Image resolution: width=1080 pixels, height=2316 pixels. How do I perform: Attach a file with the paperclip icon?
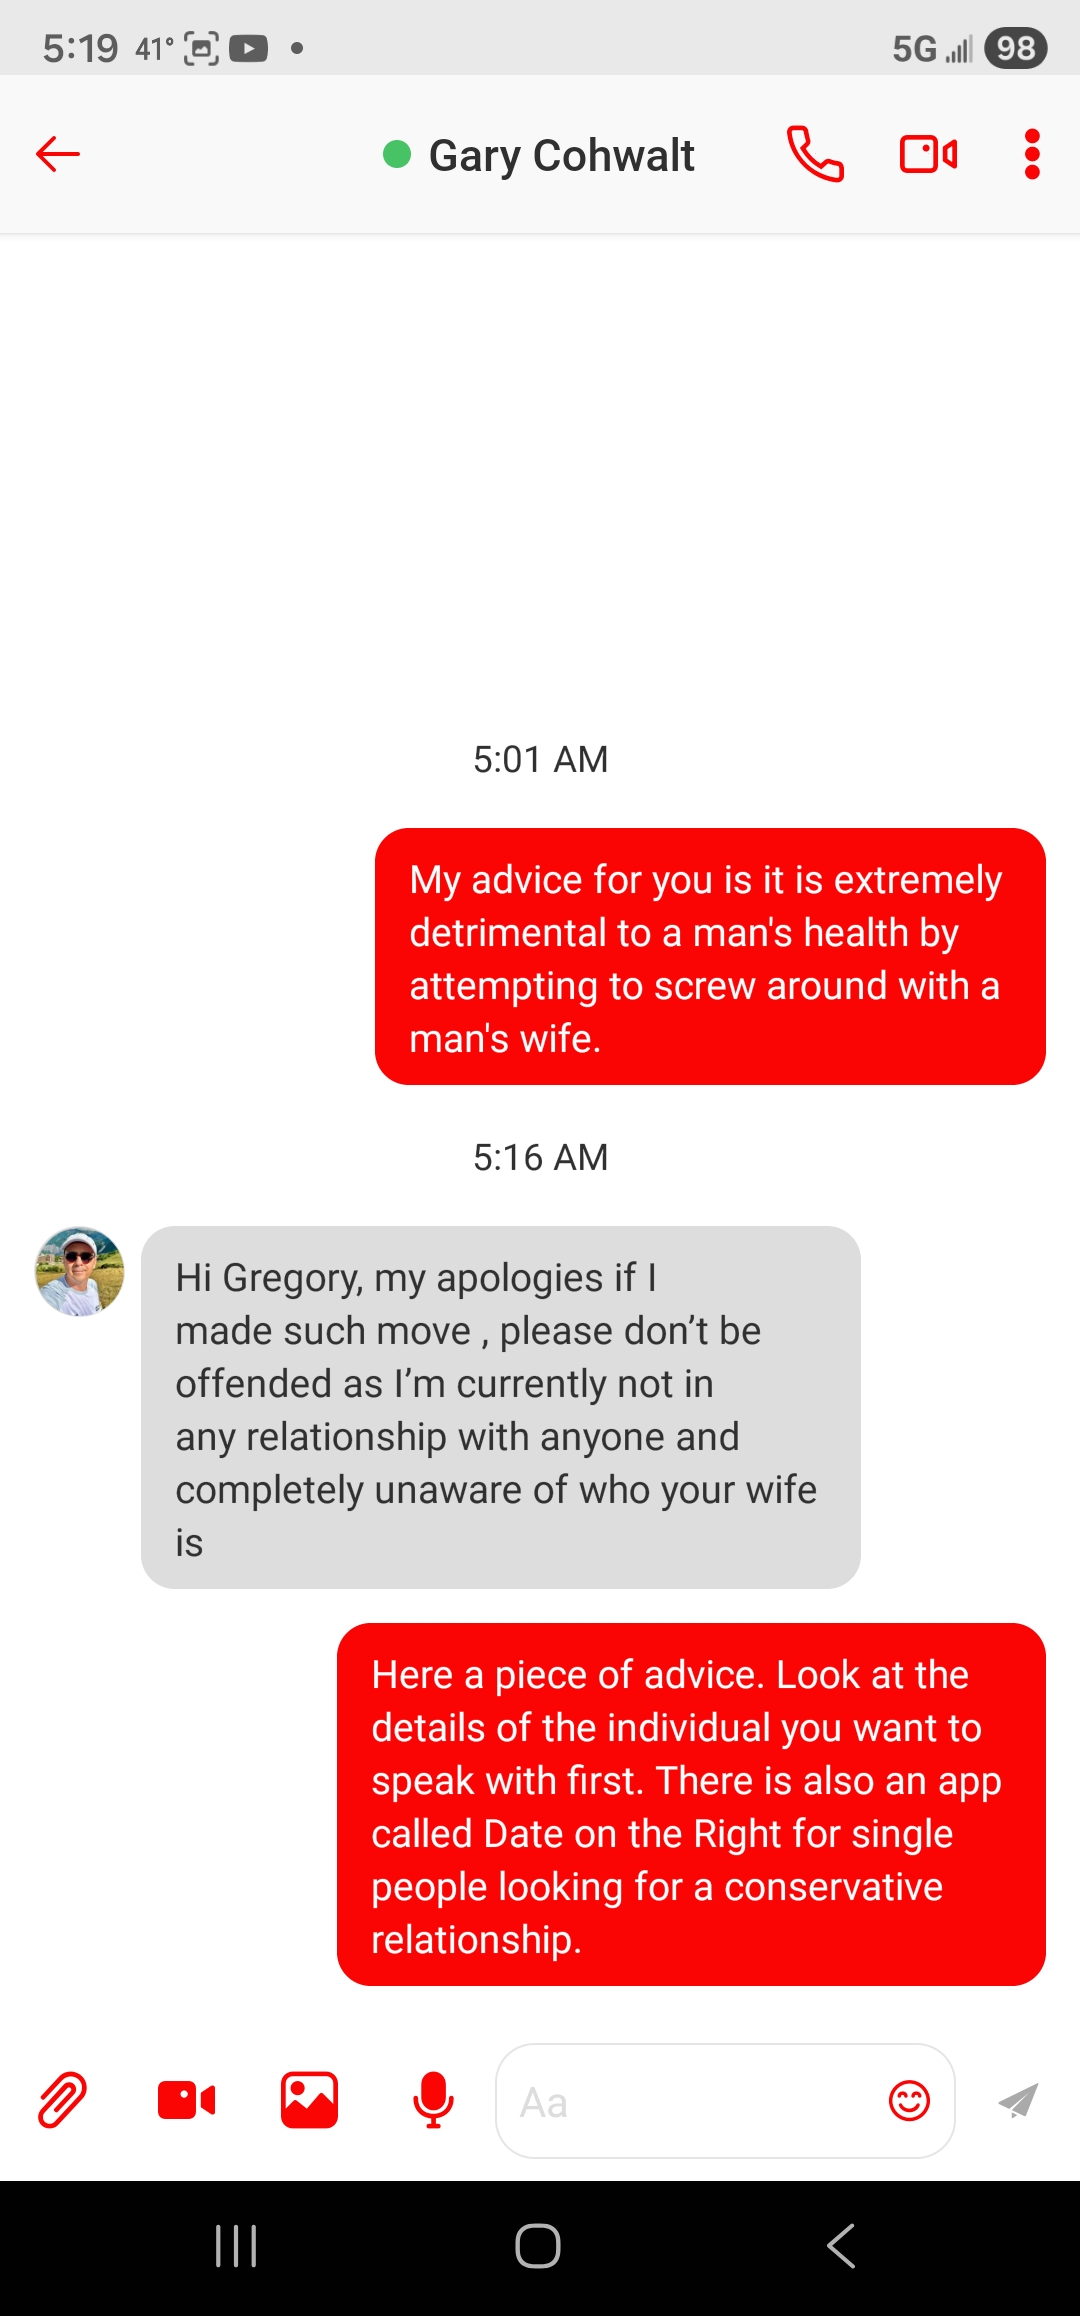[62, 2099]
